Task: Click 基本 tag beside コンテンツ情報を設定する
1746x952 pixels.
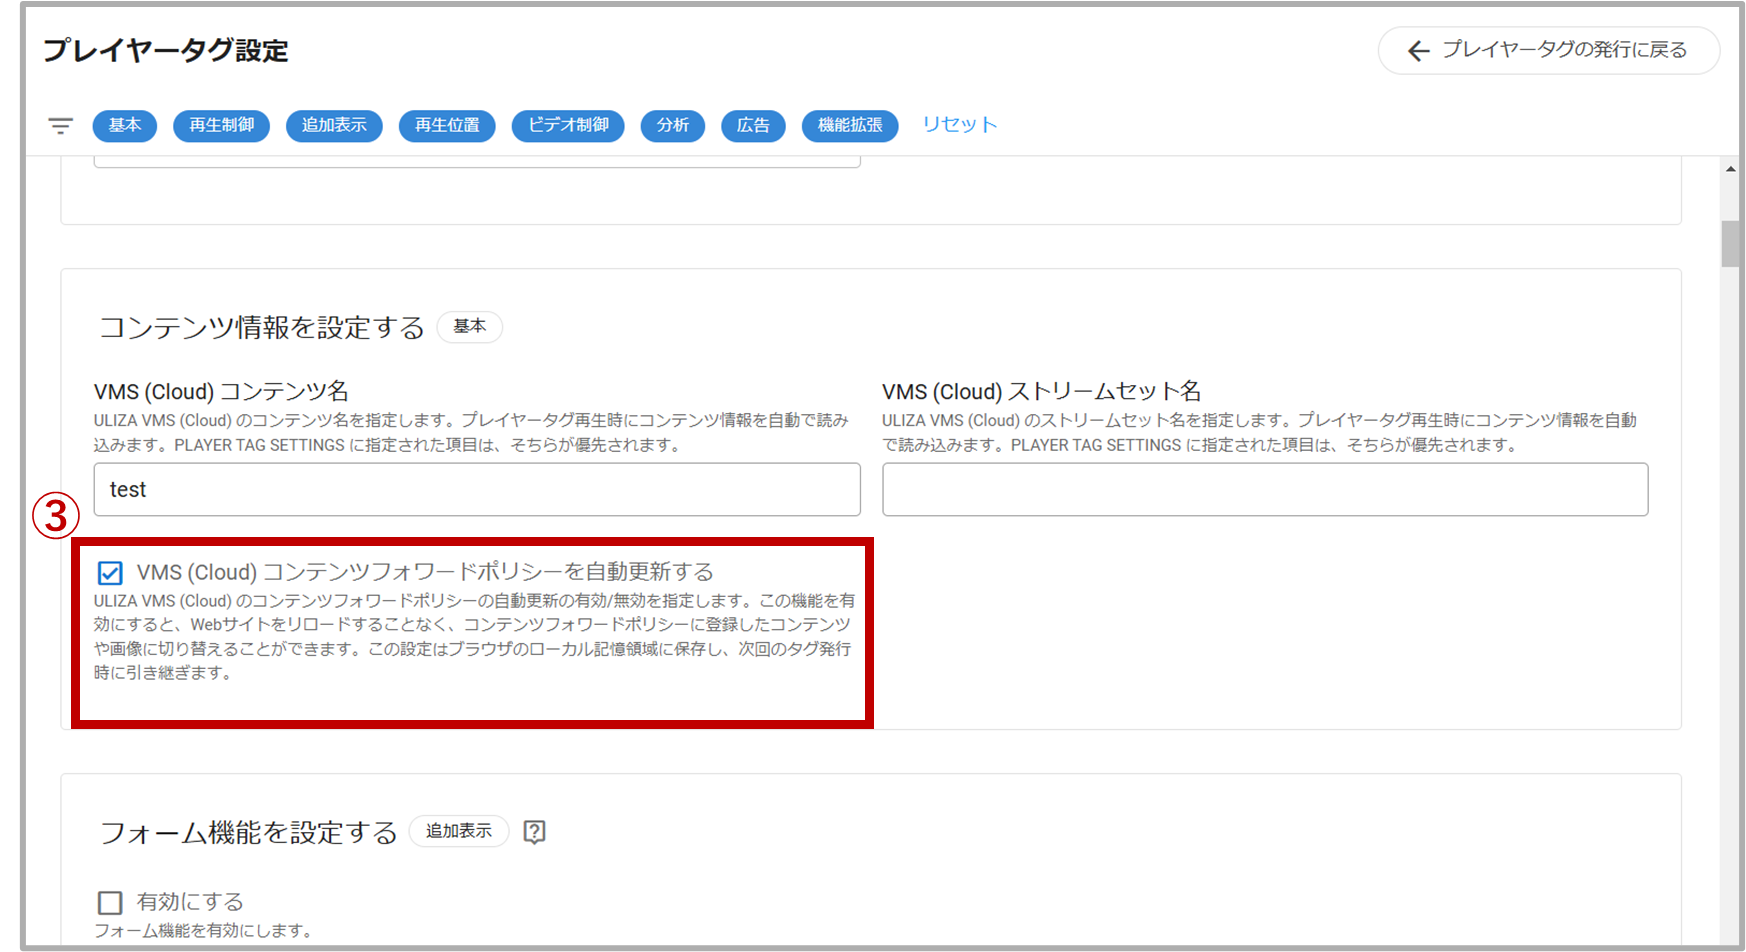Action: [x=470, y=327]
